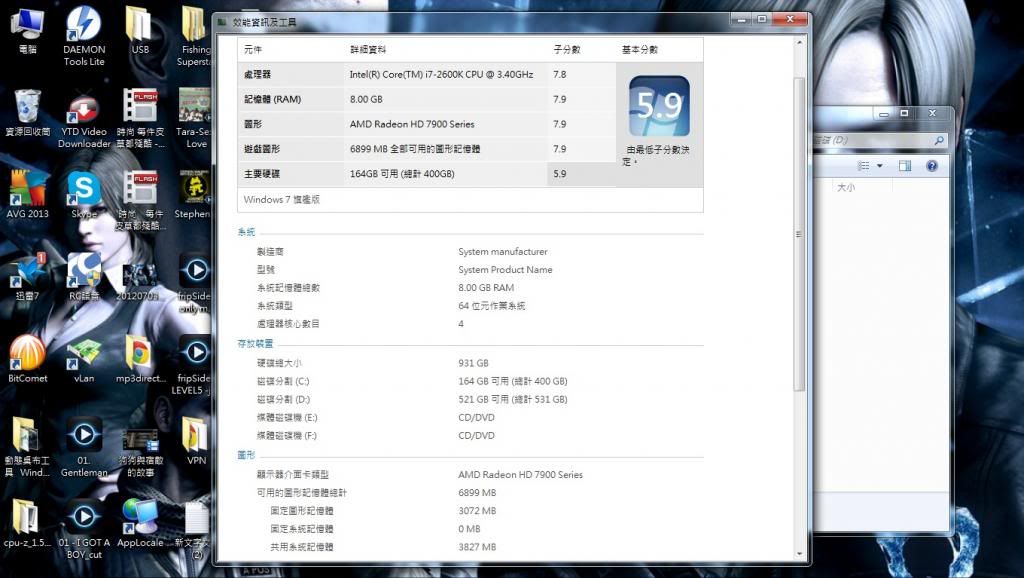1024x578 pixels.
Task: Open AVG 2013 antivirus icon
Action: coord(28,188)
